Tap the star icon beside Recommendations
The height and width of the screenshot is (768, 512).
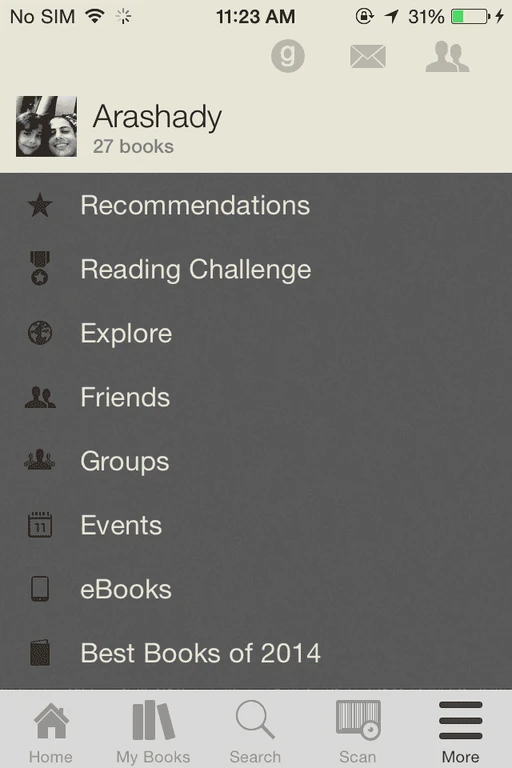click(40, 205)
